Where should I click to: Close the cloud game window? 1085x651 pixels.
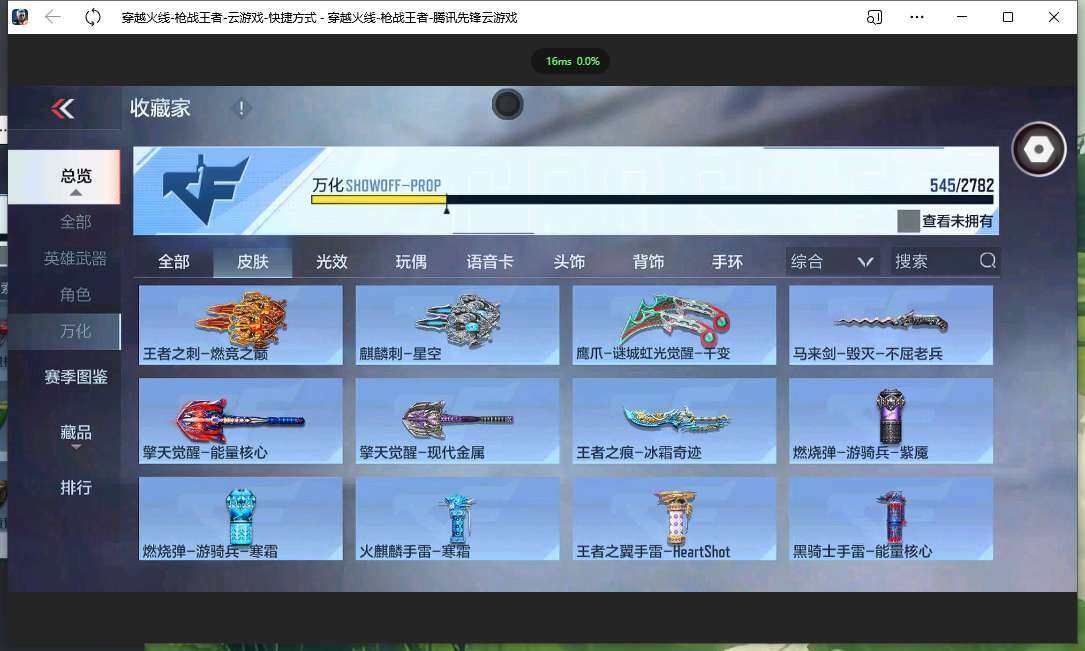1053,17
